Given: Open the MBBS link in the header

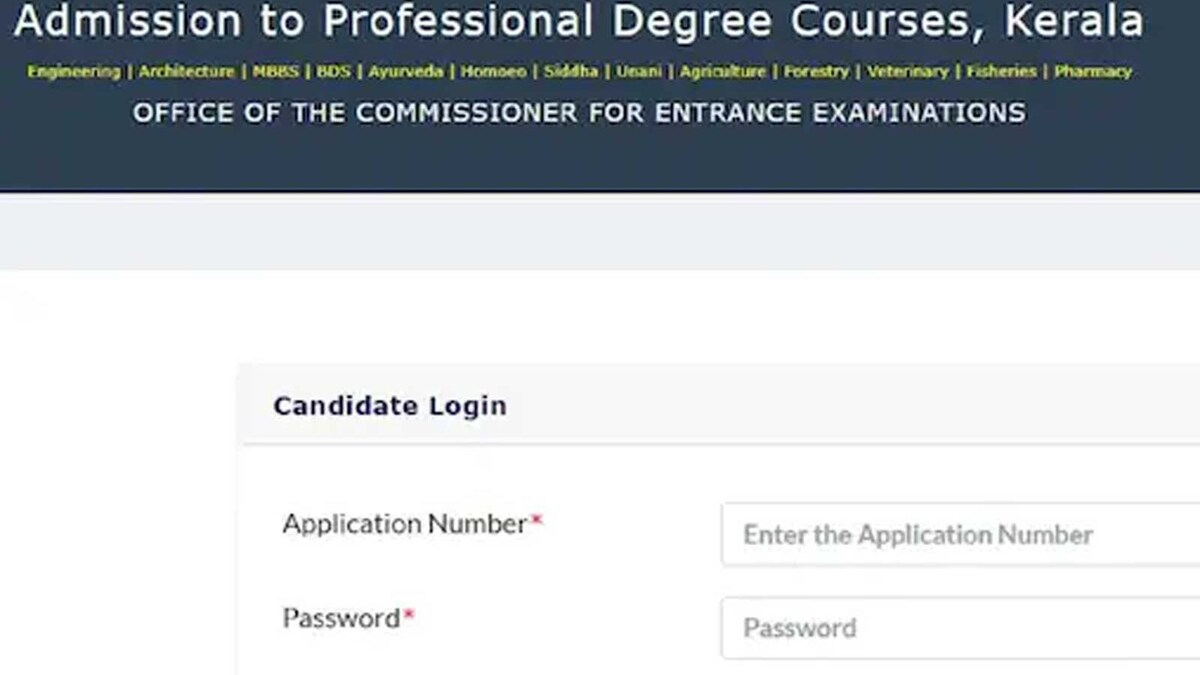Looking at the screenshot, I should [x=277, y=71].
